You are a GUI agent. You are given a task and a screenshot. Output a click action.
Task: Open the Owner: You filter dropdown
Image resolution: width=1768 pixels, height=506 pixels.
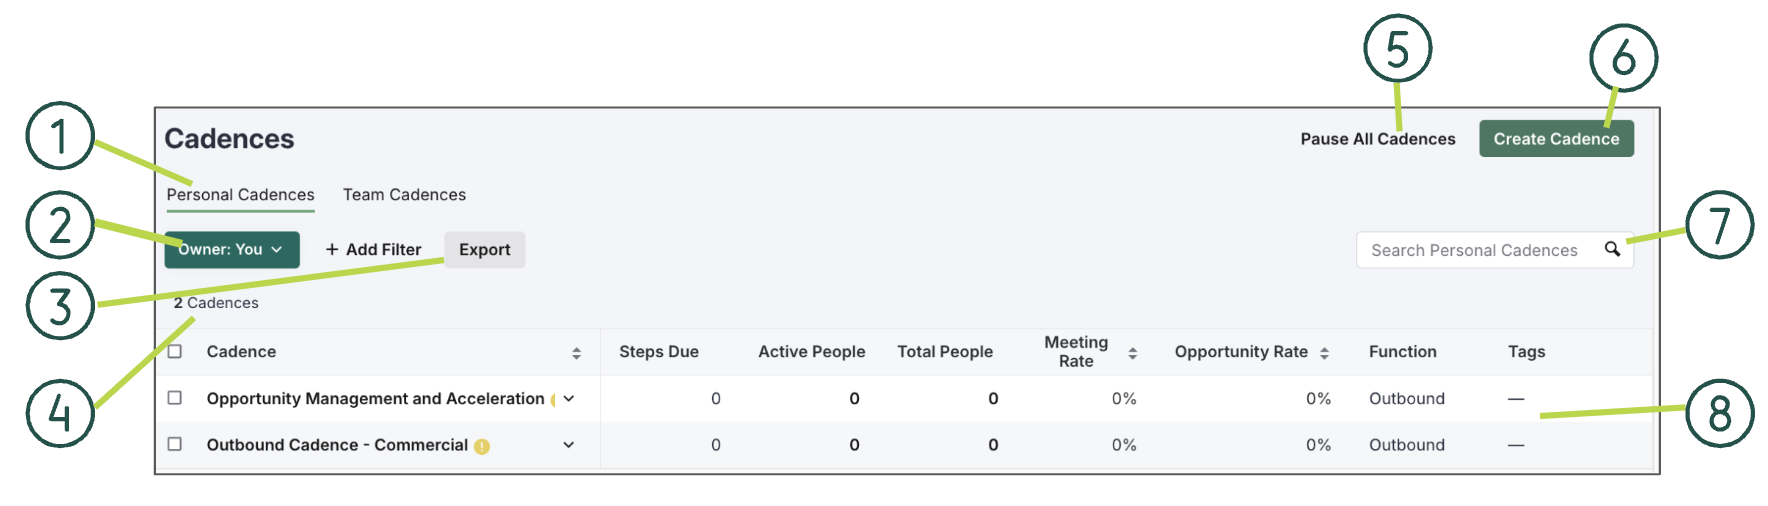pos(232,250)
